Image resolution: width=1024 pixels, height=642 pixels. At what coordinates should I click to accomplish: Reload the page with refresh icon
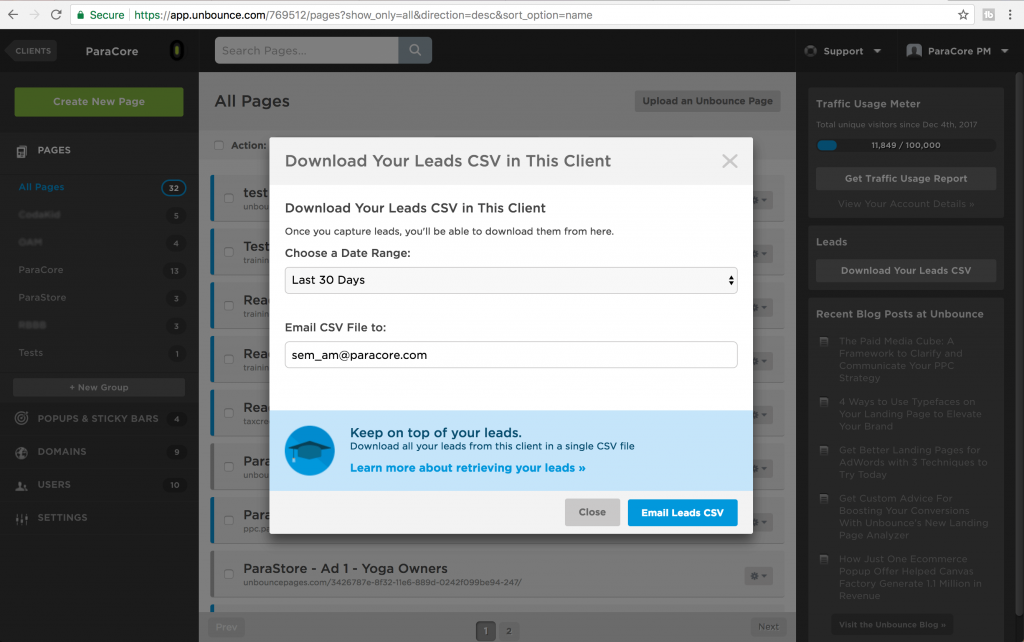click(x=56, y=14)
